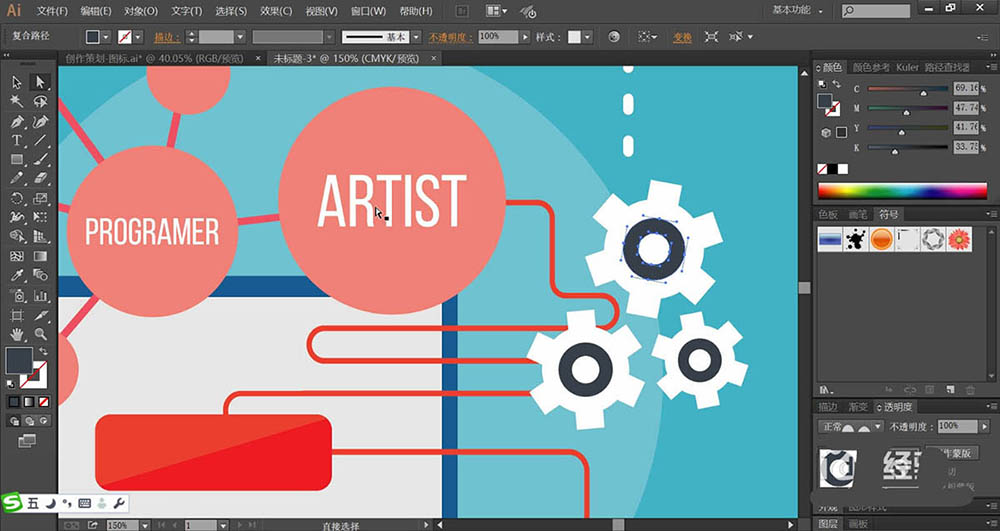Click the recolor artwork wheel icon
Image resolution: width=1000 pixels, height=531 pixels.
click(x=614, y=37)
